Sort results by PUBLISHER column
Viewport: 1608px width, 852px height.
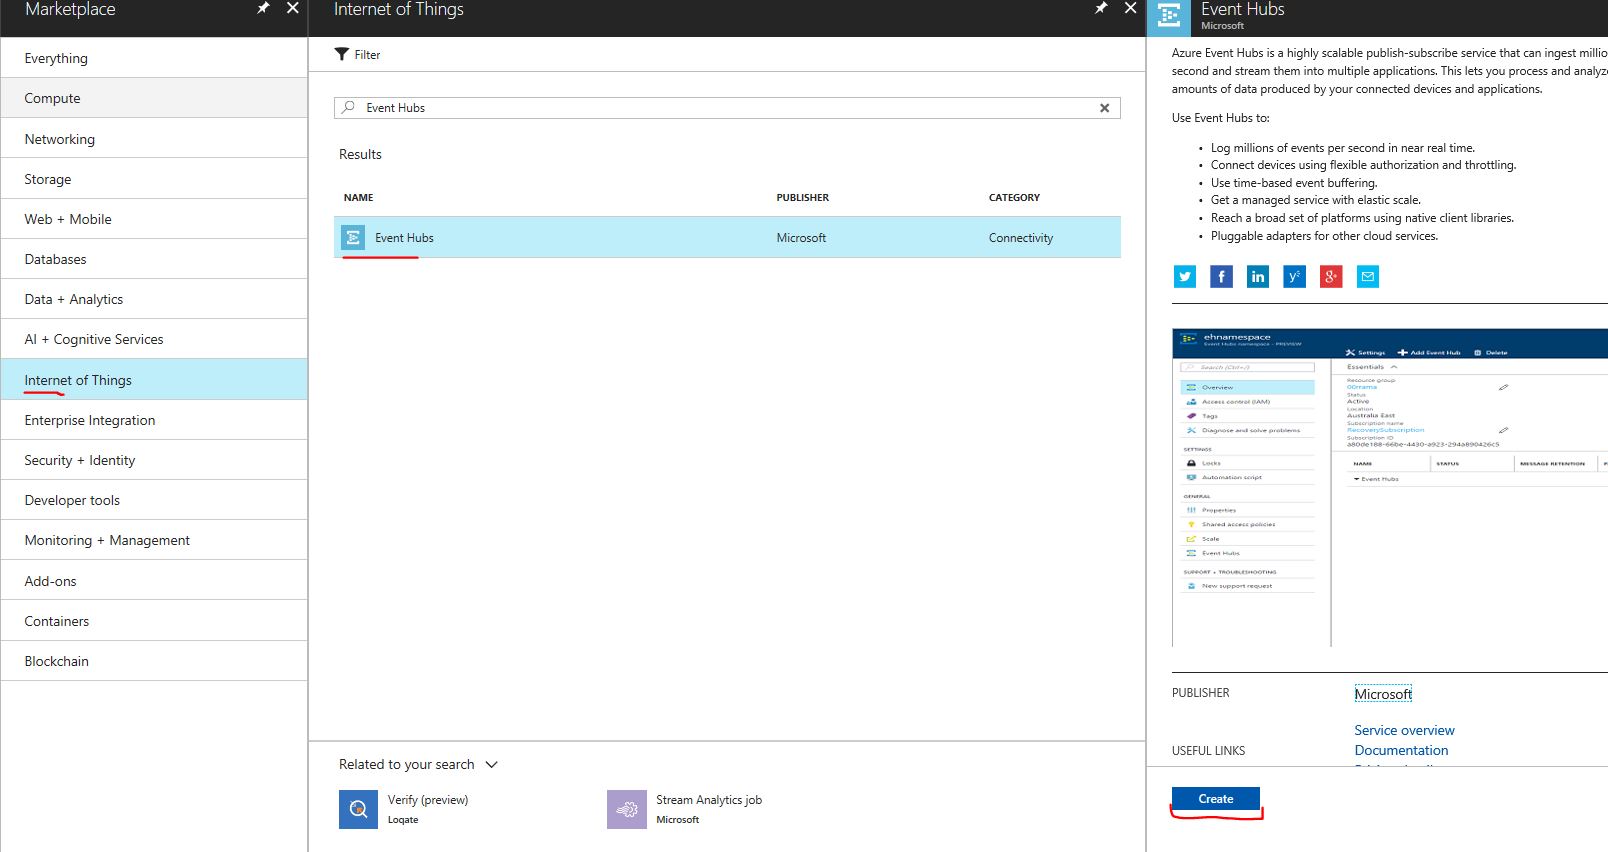click(x=802, y=198)
